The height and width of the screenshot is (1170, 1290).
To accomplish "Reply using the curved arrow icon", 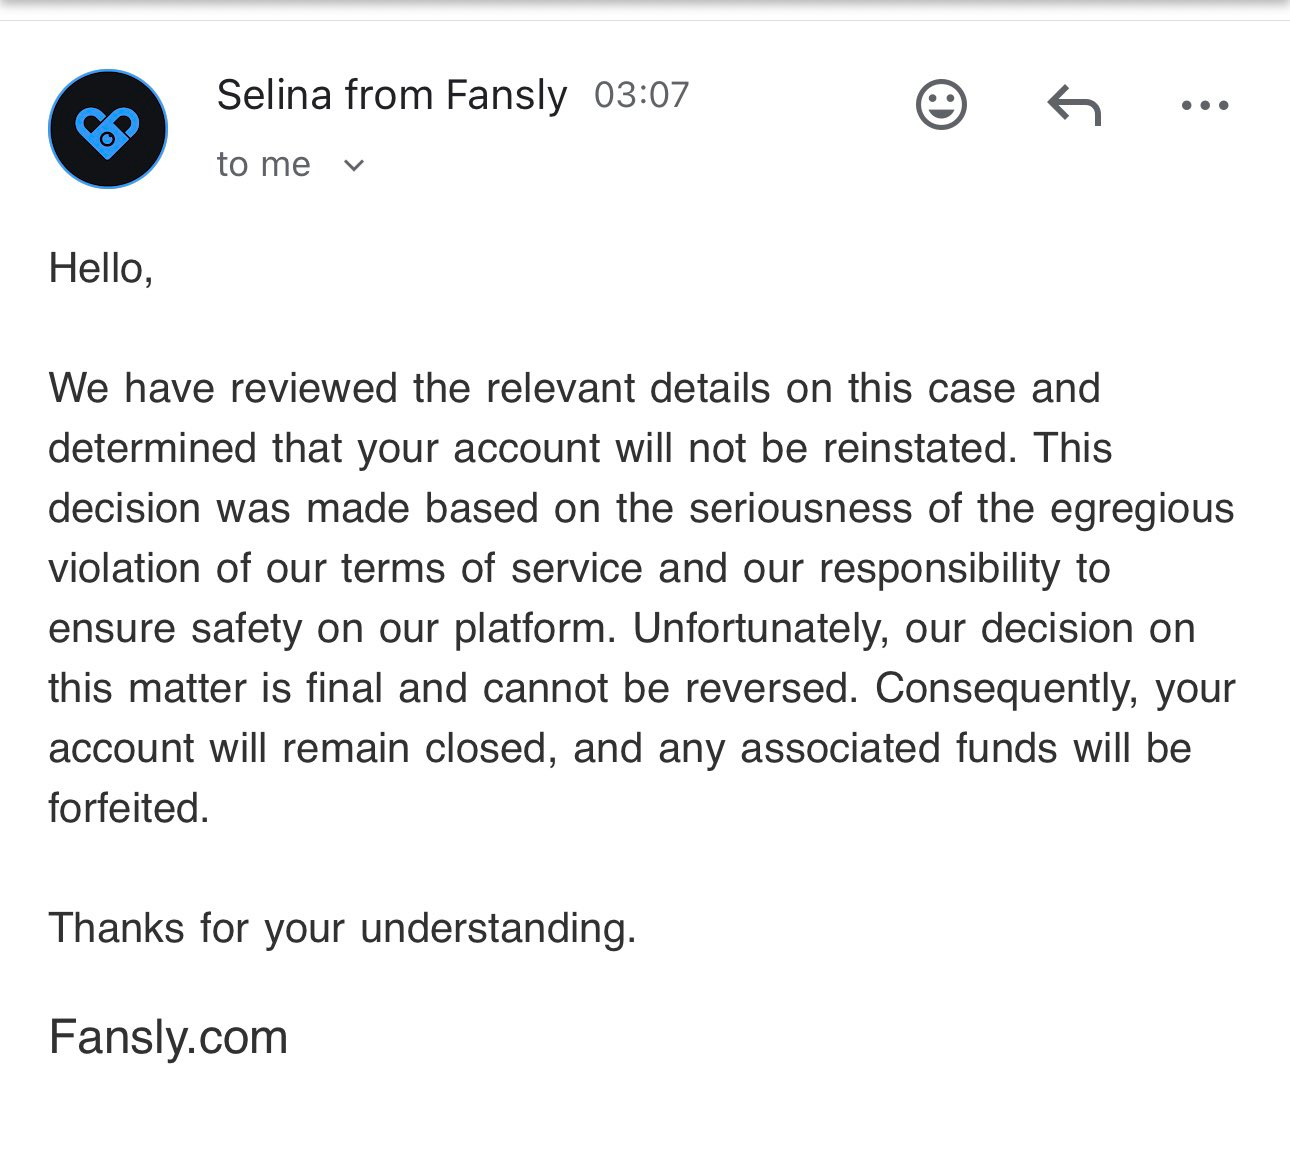I will click(1074, 105).
